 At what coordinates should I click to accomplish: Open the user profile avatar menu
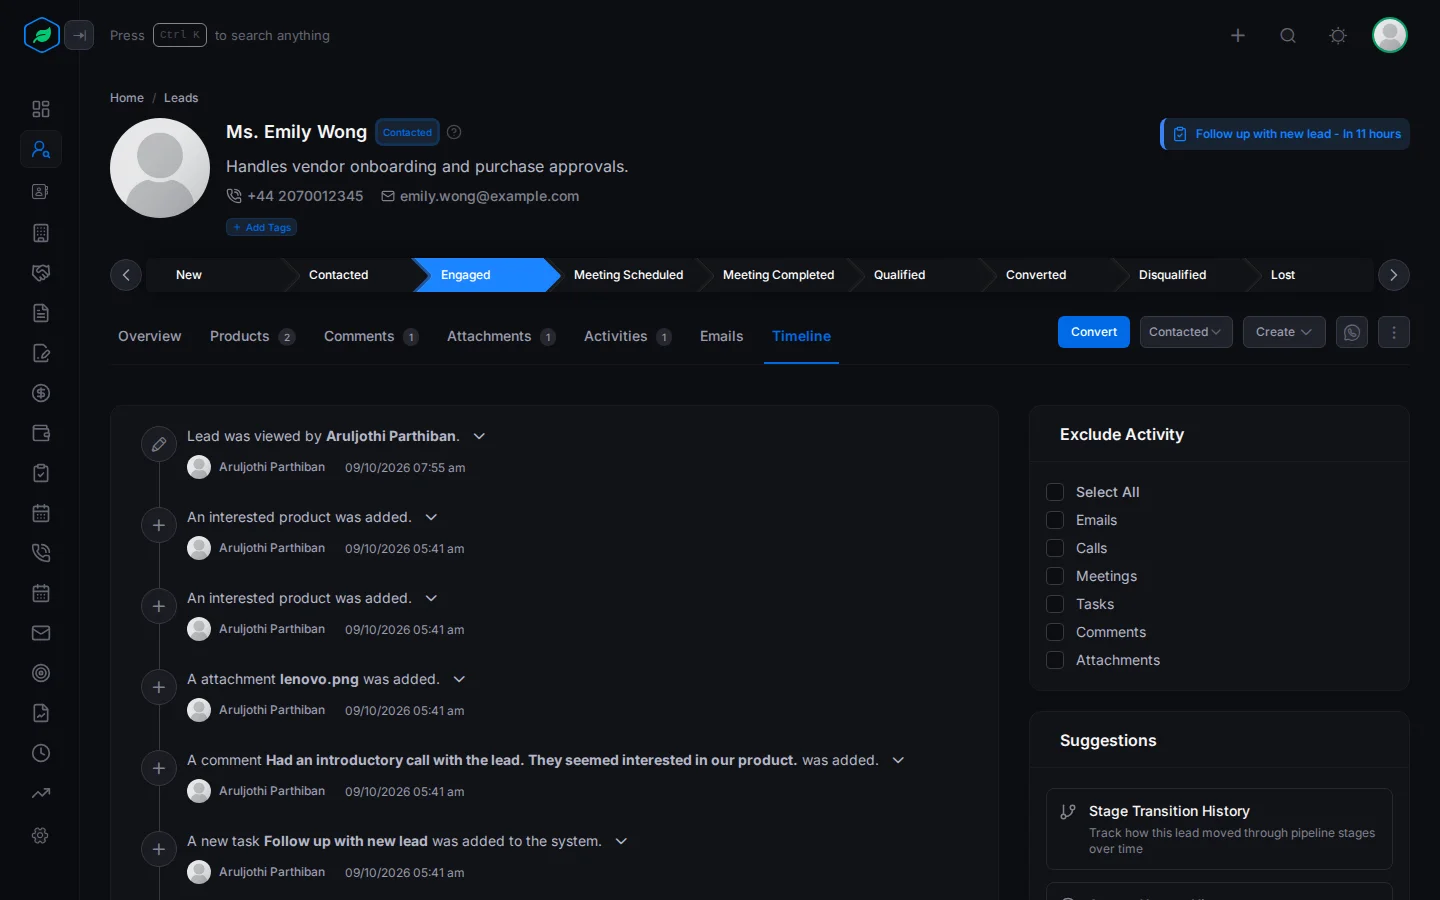(x=1390, y=35)
